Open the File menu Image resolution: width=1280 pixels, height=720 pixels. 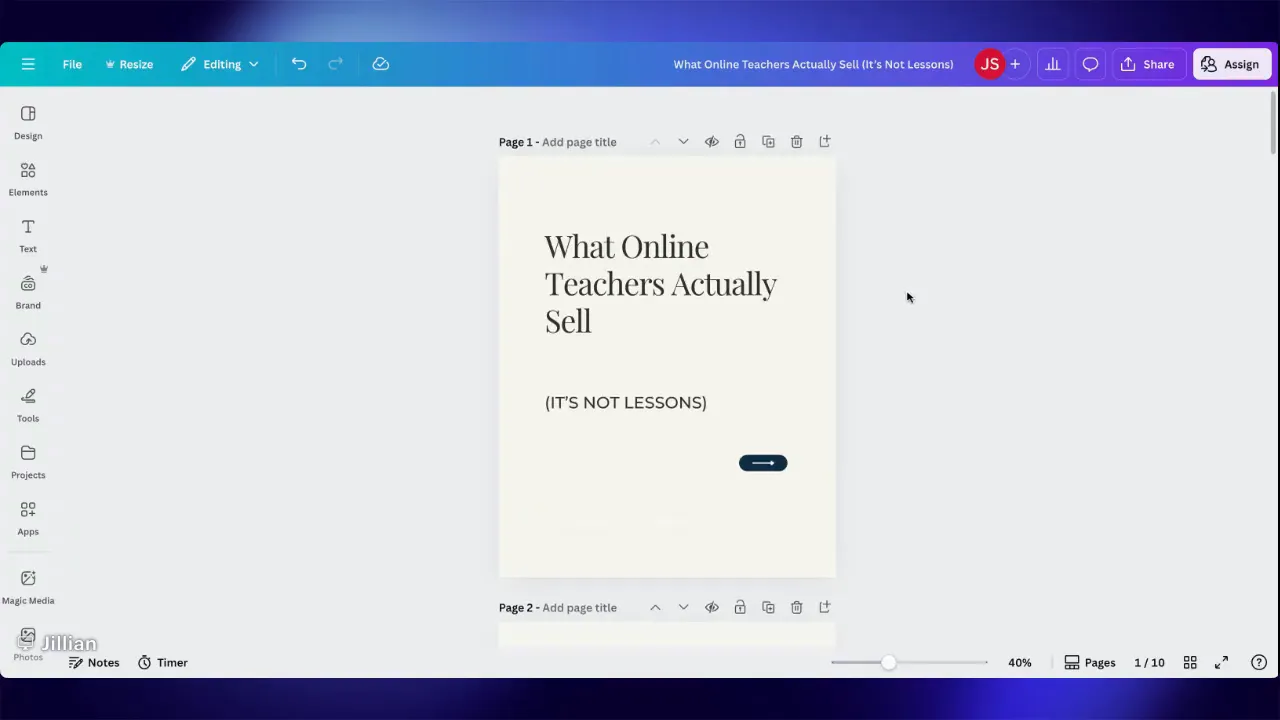coord(72,64)
